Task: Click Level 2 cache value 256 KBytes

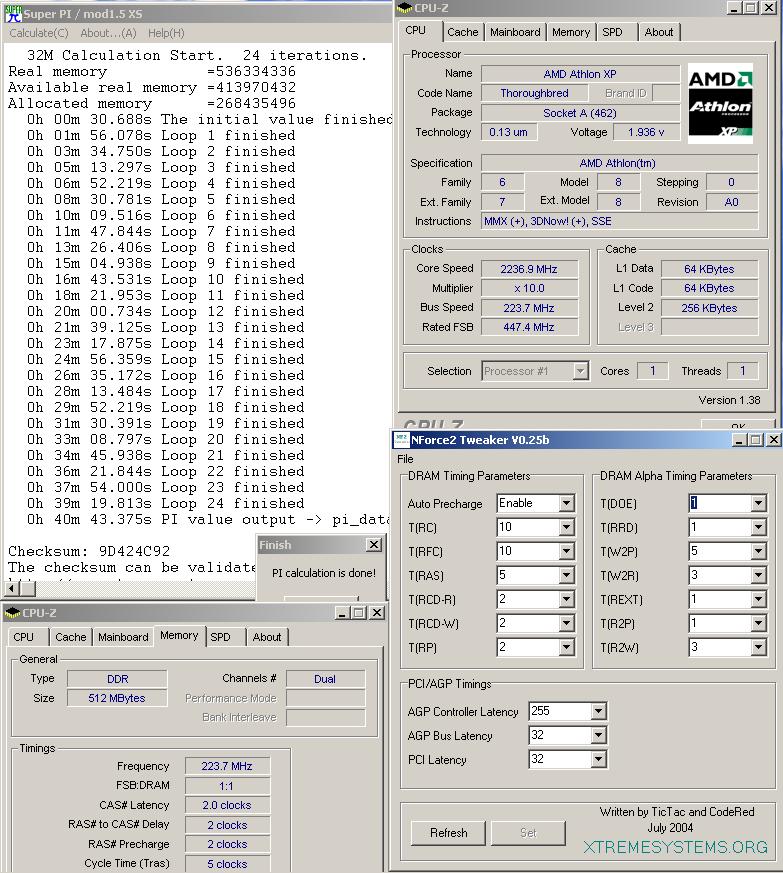Action: click(709, 308)
